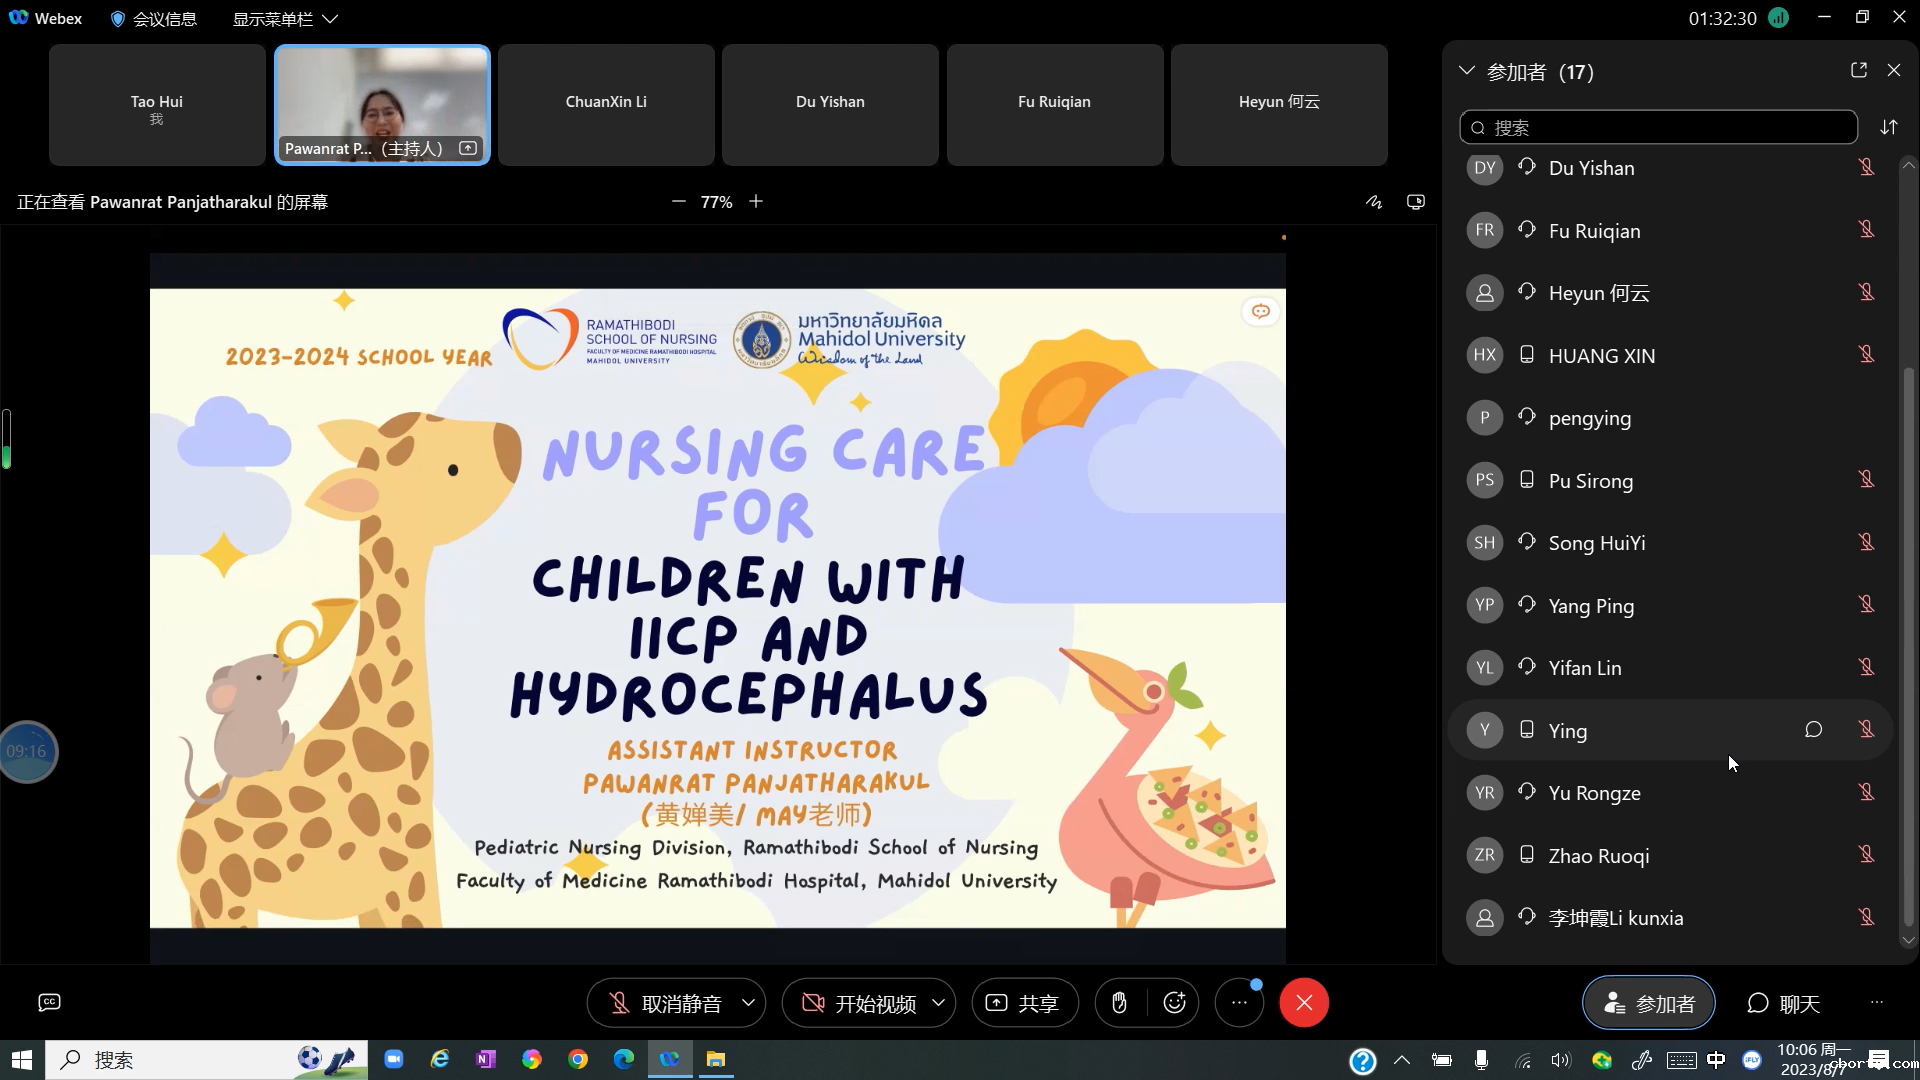The image size is (1920, 1080).
Task: Sort the participants list
Action: pyautogui.click(x=1888, y=127)
